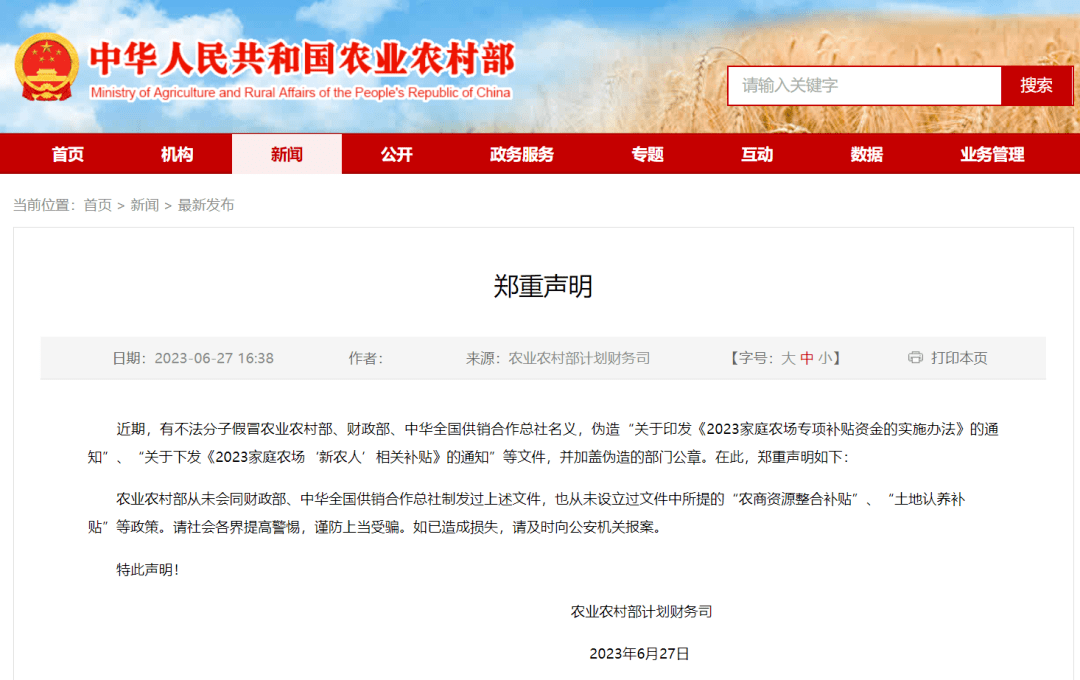This screenshot has width=1080, height=680.
Task: Open the 政务服务 navigation item
Action: tap(521, 154)
